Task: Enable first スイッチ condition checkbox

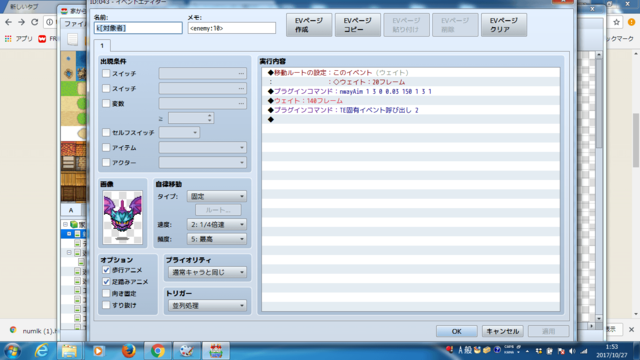Action: tap(106, 73)
